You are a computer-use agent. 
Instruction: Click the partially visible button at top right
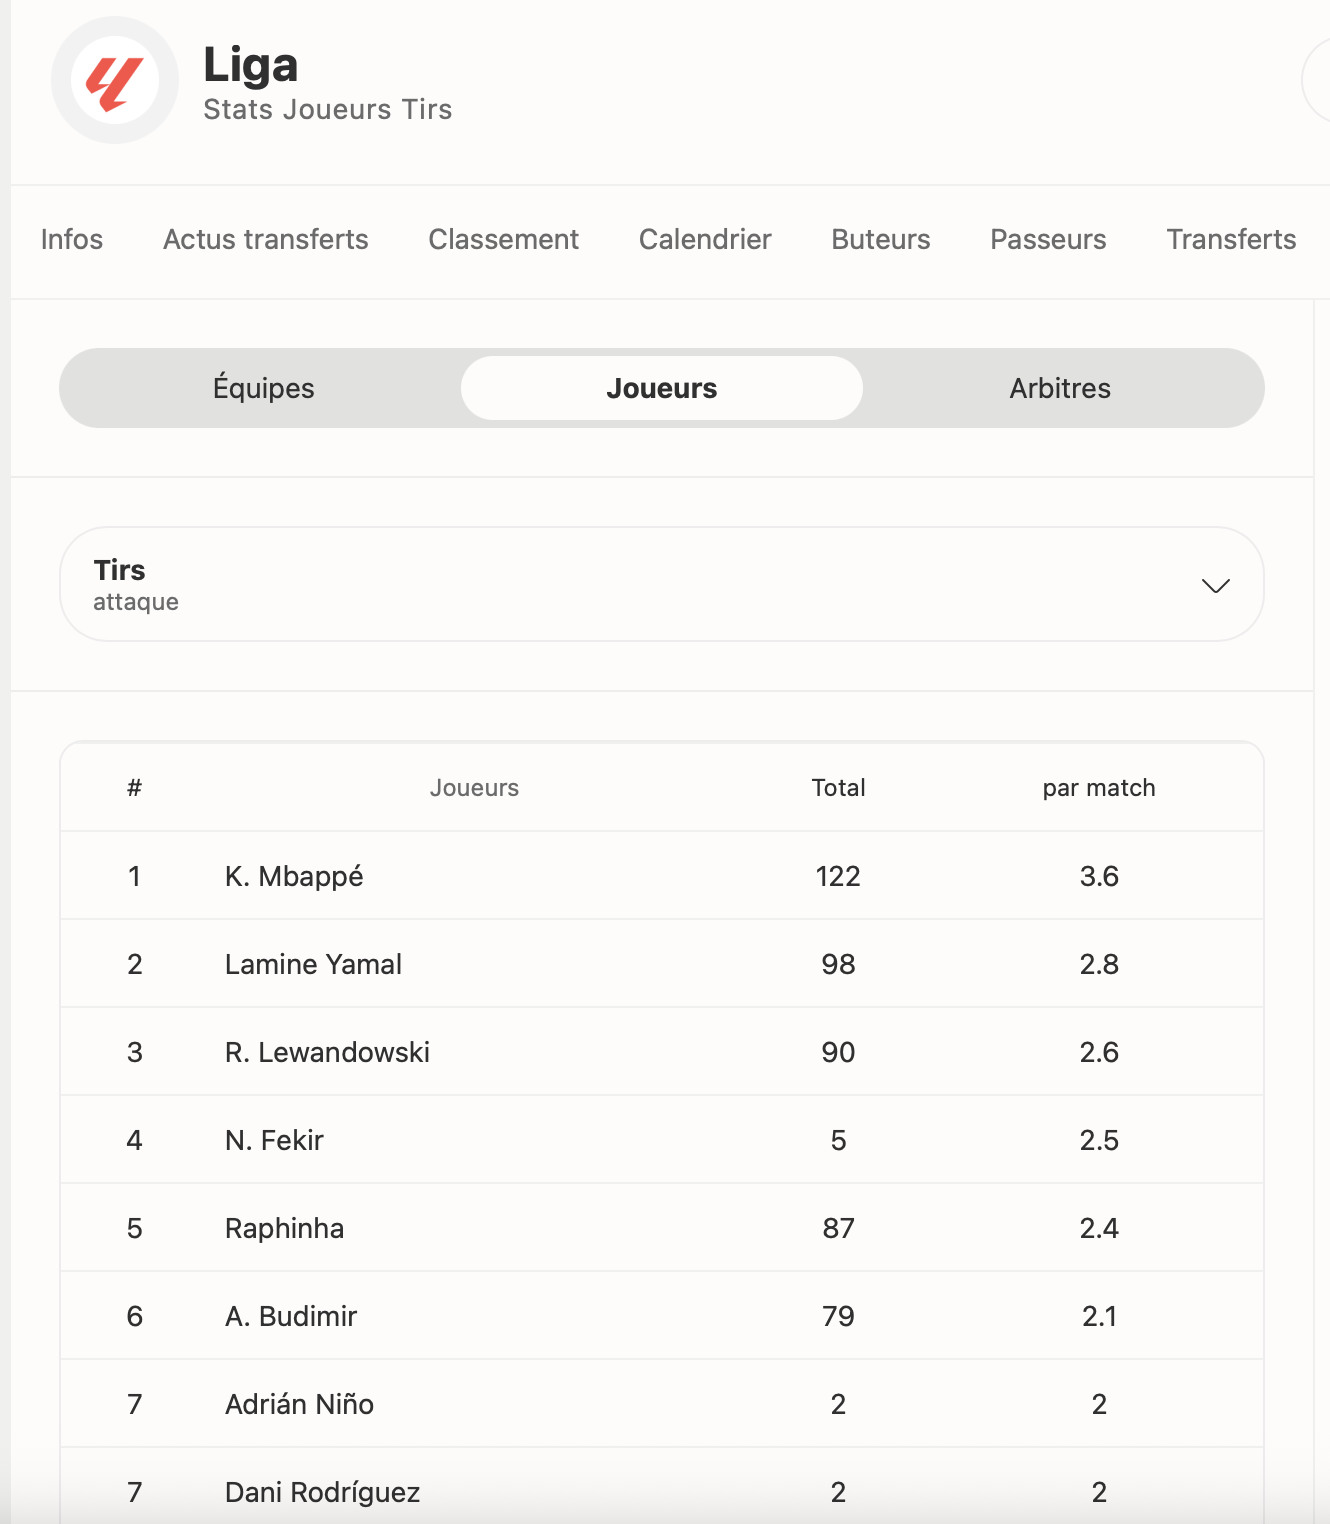click(1317, 80)
